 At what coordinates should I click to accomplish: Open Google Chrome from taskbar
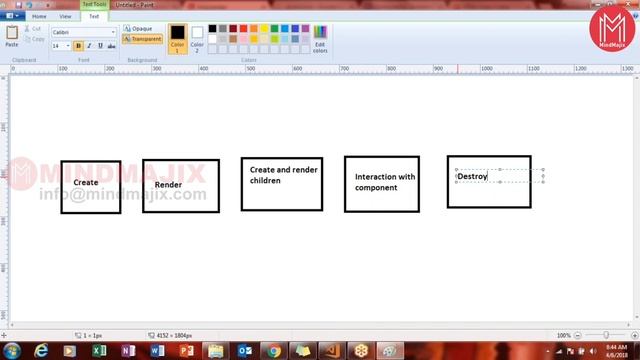[x=274, y=351]
